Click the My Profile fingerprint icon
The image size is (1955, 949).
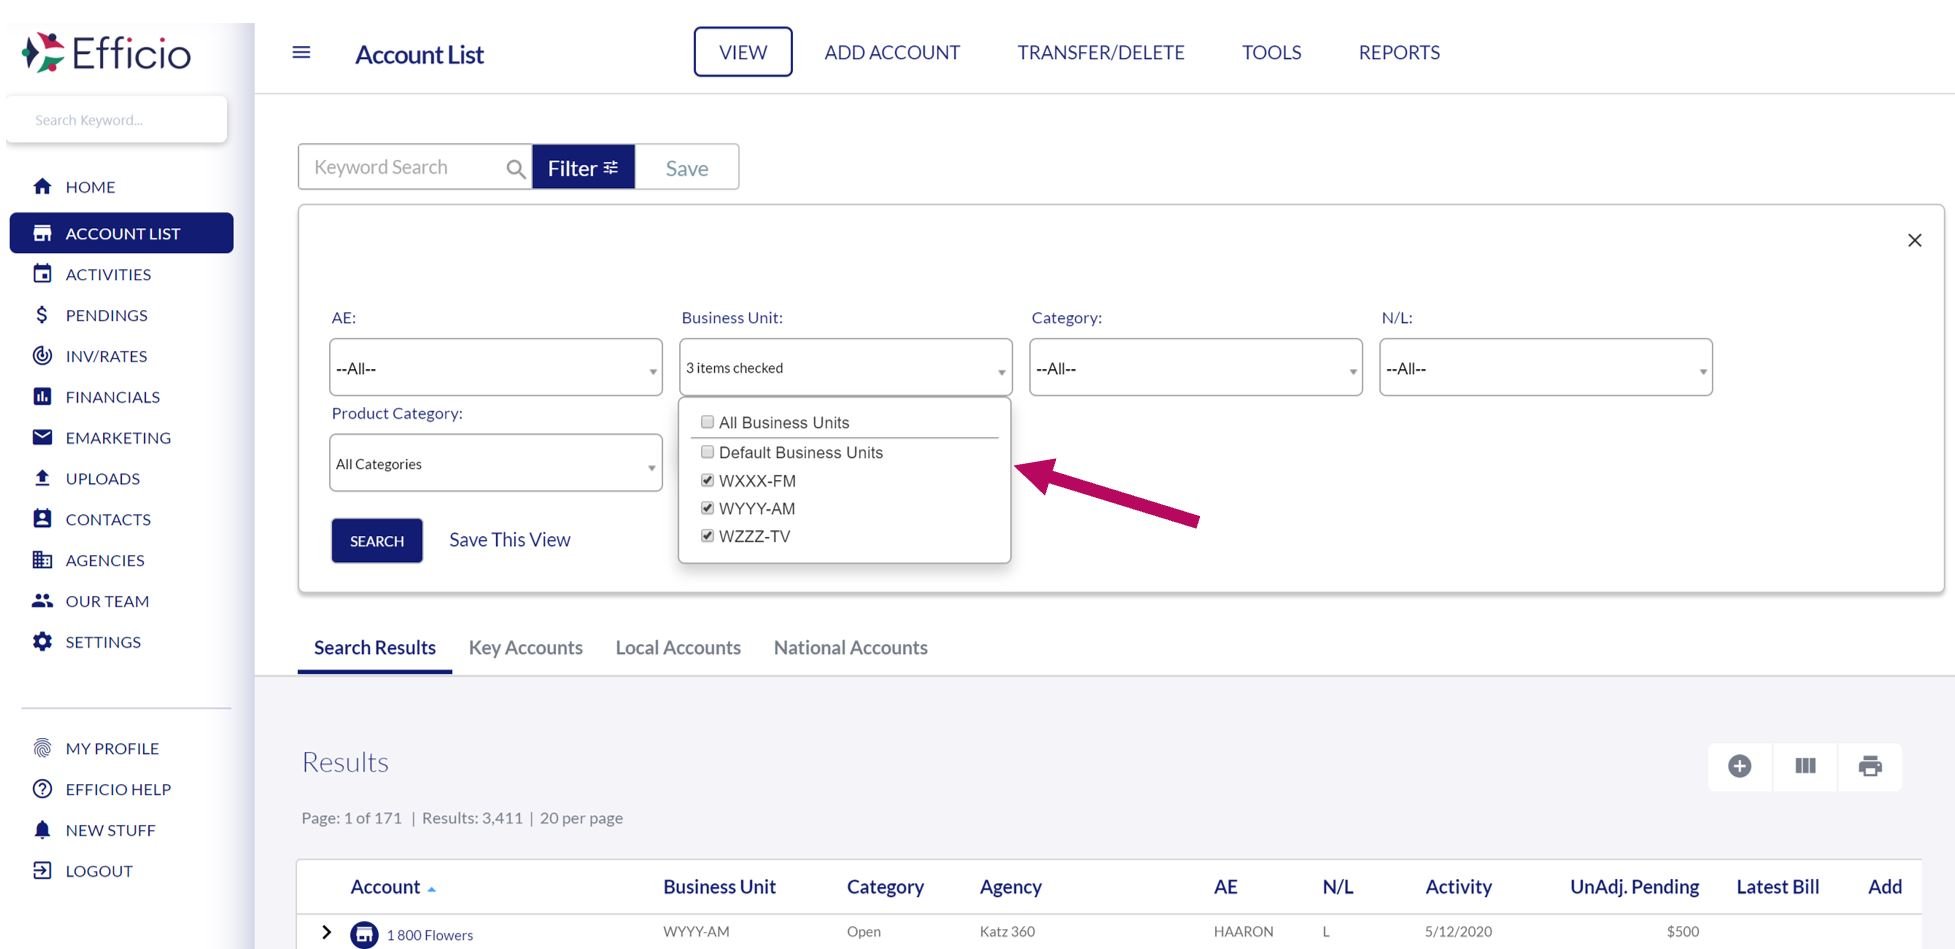tap(42, 748)
